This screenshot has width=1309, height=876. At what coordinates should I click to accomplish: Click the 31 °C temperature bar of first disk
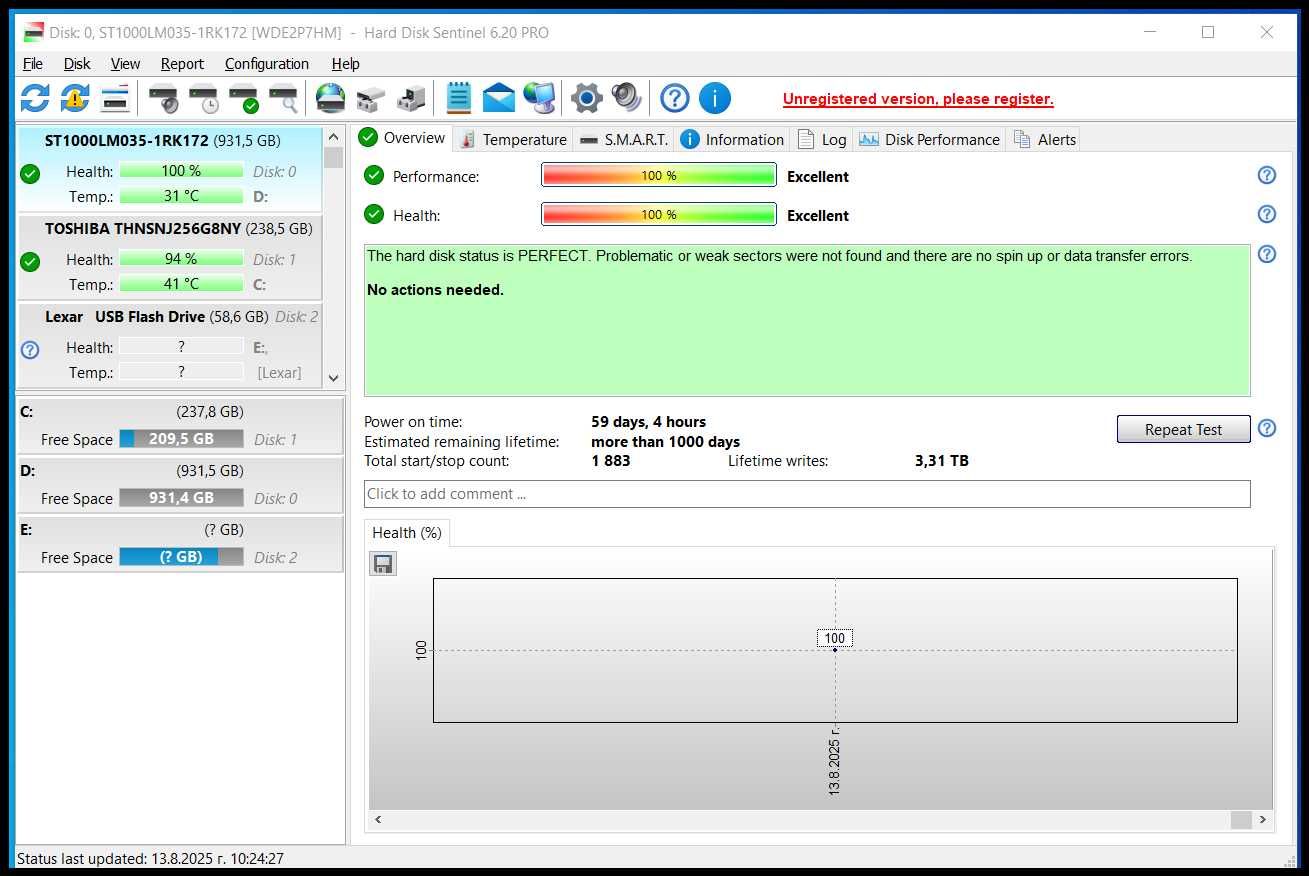181,196
